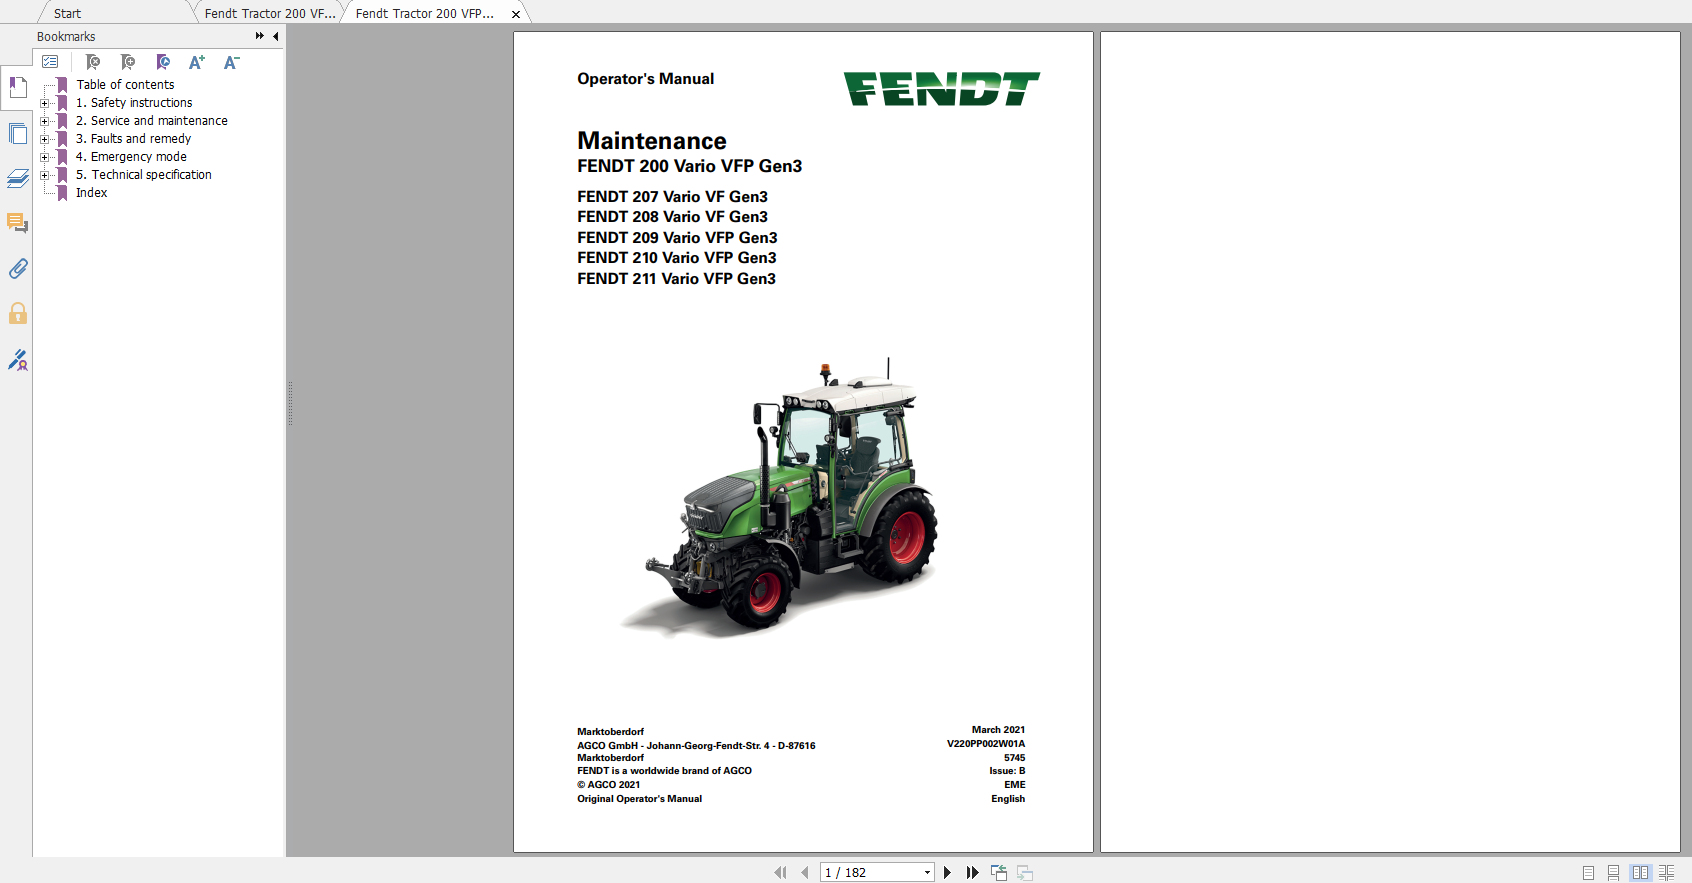1692x883 pixels.
Task: Expand the 3. Faults and remedy bookmark
Action: tap(44, 139)
